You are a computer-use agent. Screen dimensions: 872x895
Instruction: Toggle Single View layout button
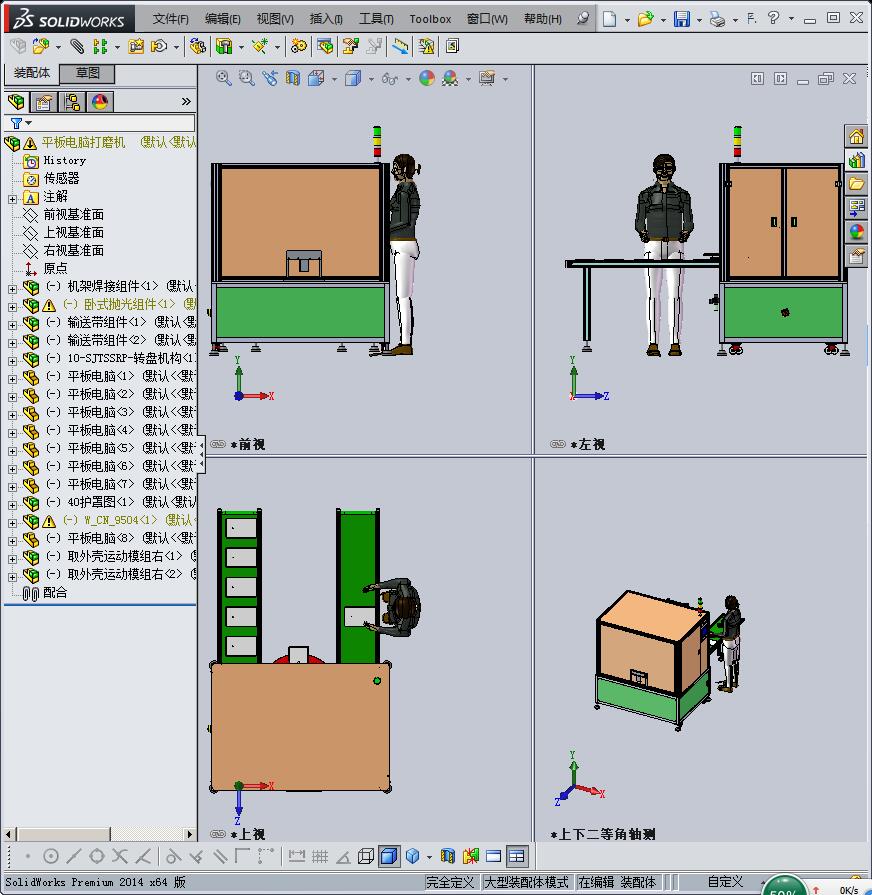click(494, 856)
